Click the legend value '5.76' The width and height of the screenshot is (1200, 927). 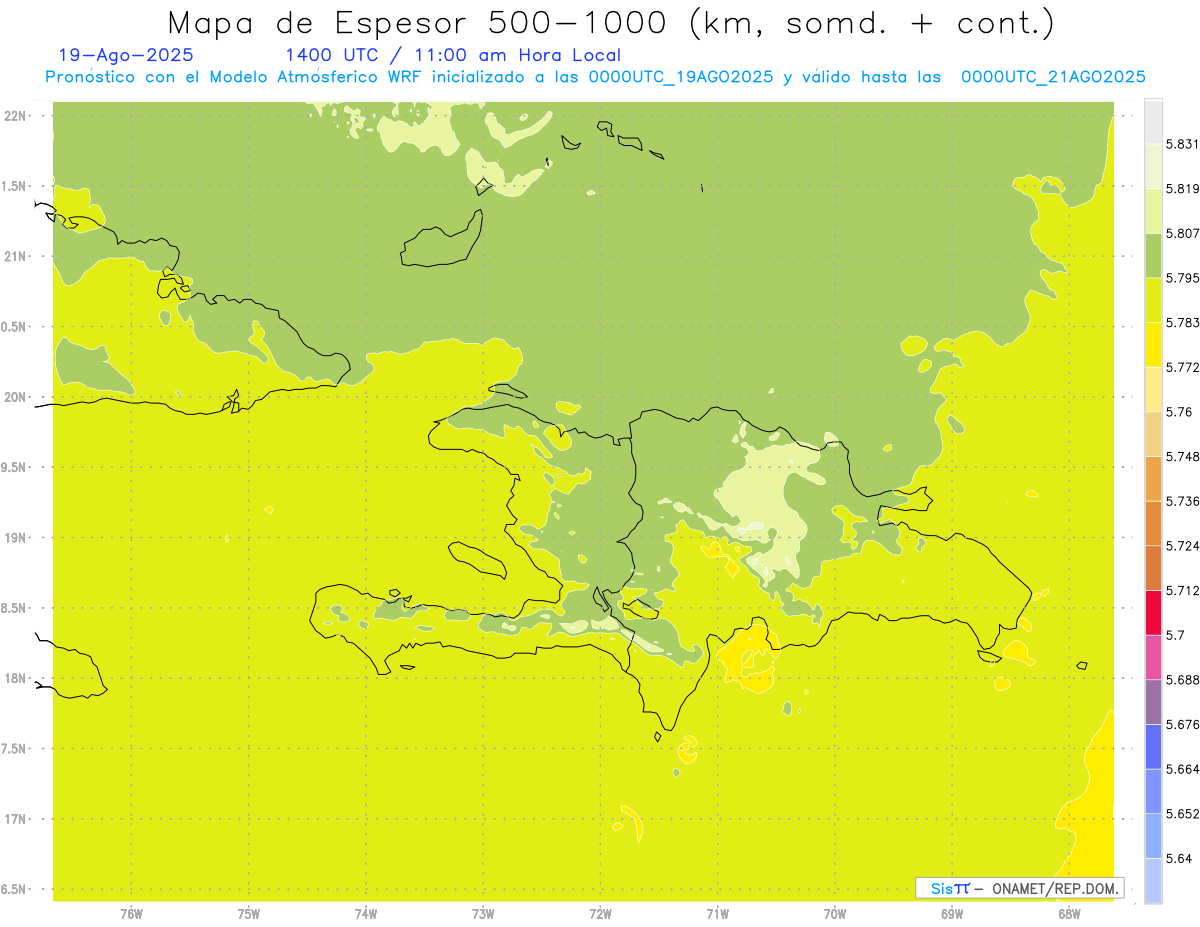point(1178,411)
